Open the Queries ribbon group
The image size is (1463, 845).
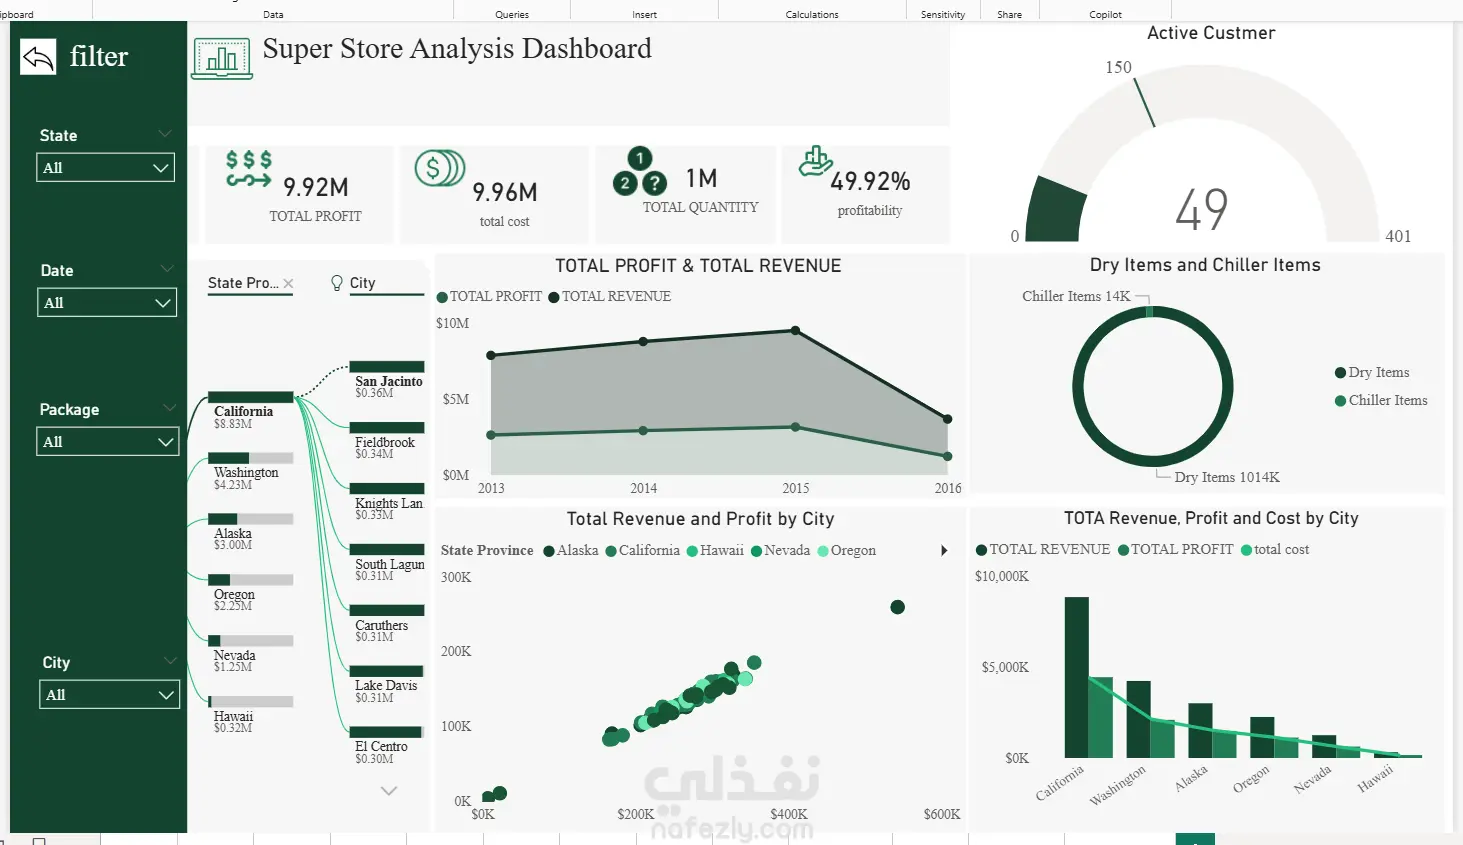tap(512, 14)
